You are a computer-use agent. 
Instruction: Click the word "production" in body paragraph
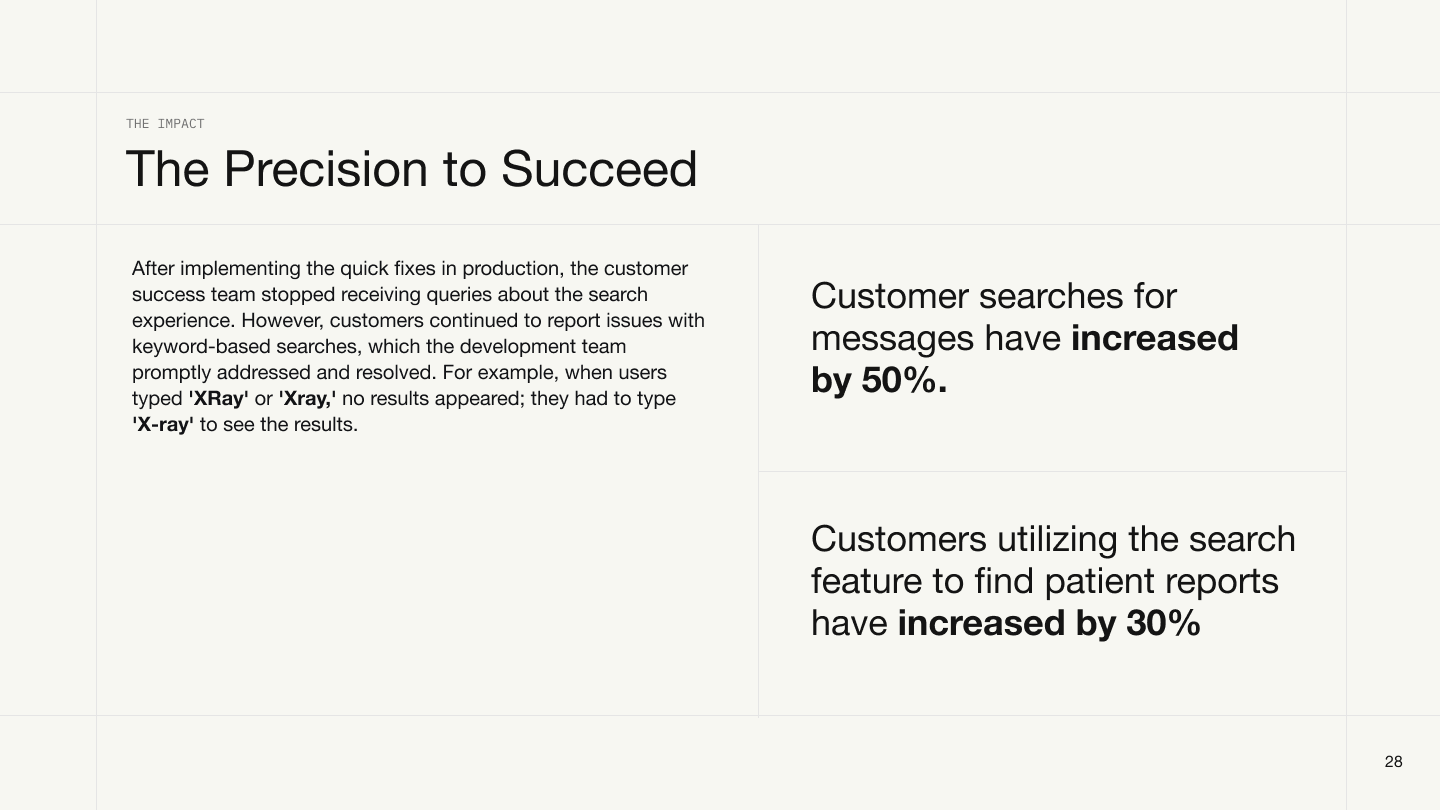click(510, 269)
